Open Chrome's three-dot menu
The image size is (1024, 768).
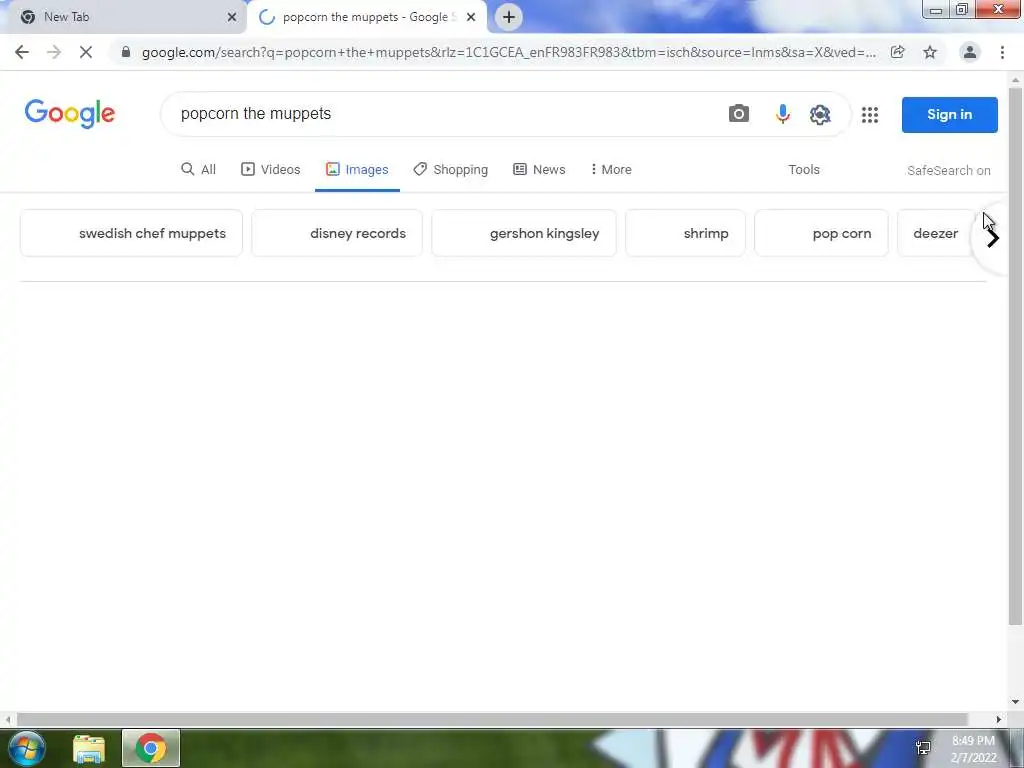tap(1002, 52)
